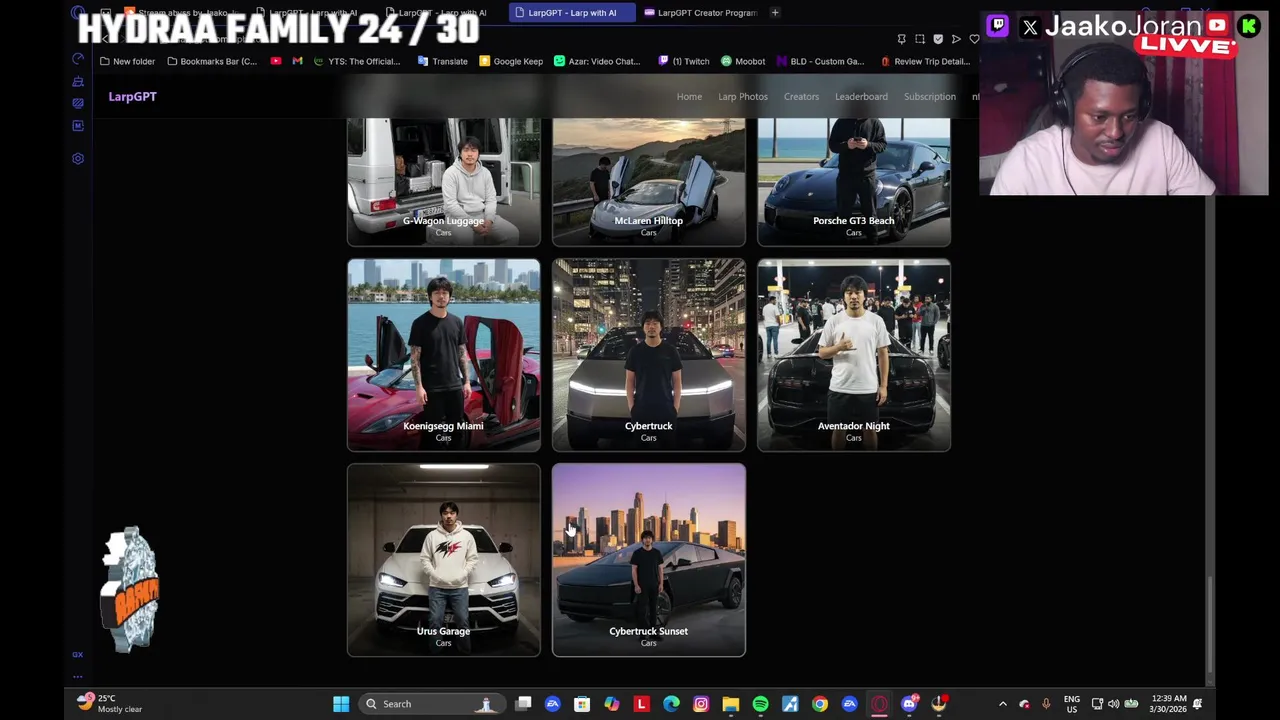Open Discord from the taskbar
1280x720 pixels.
[x=909, y=704]
